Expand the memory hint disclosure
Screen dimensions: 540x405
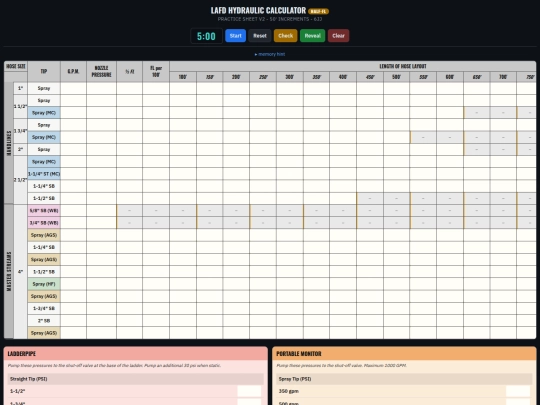(270, 54)
